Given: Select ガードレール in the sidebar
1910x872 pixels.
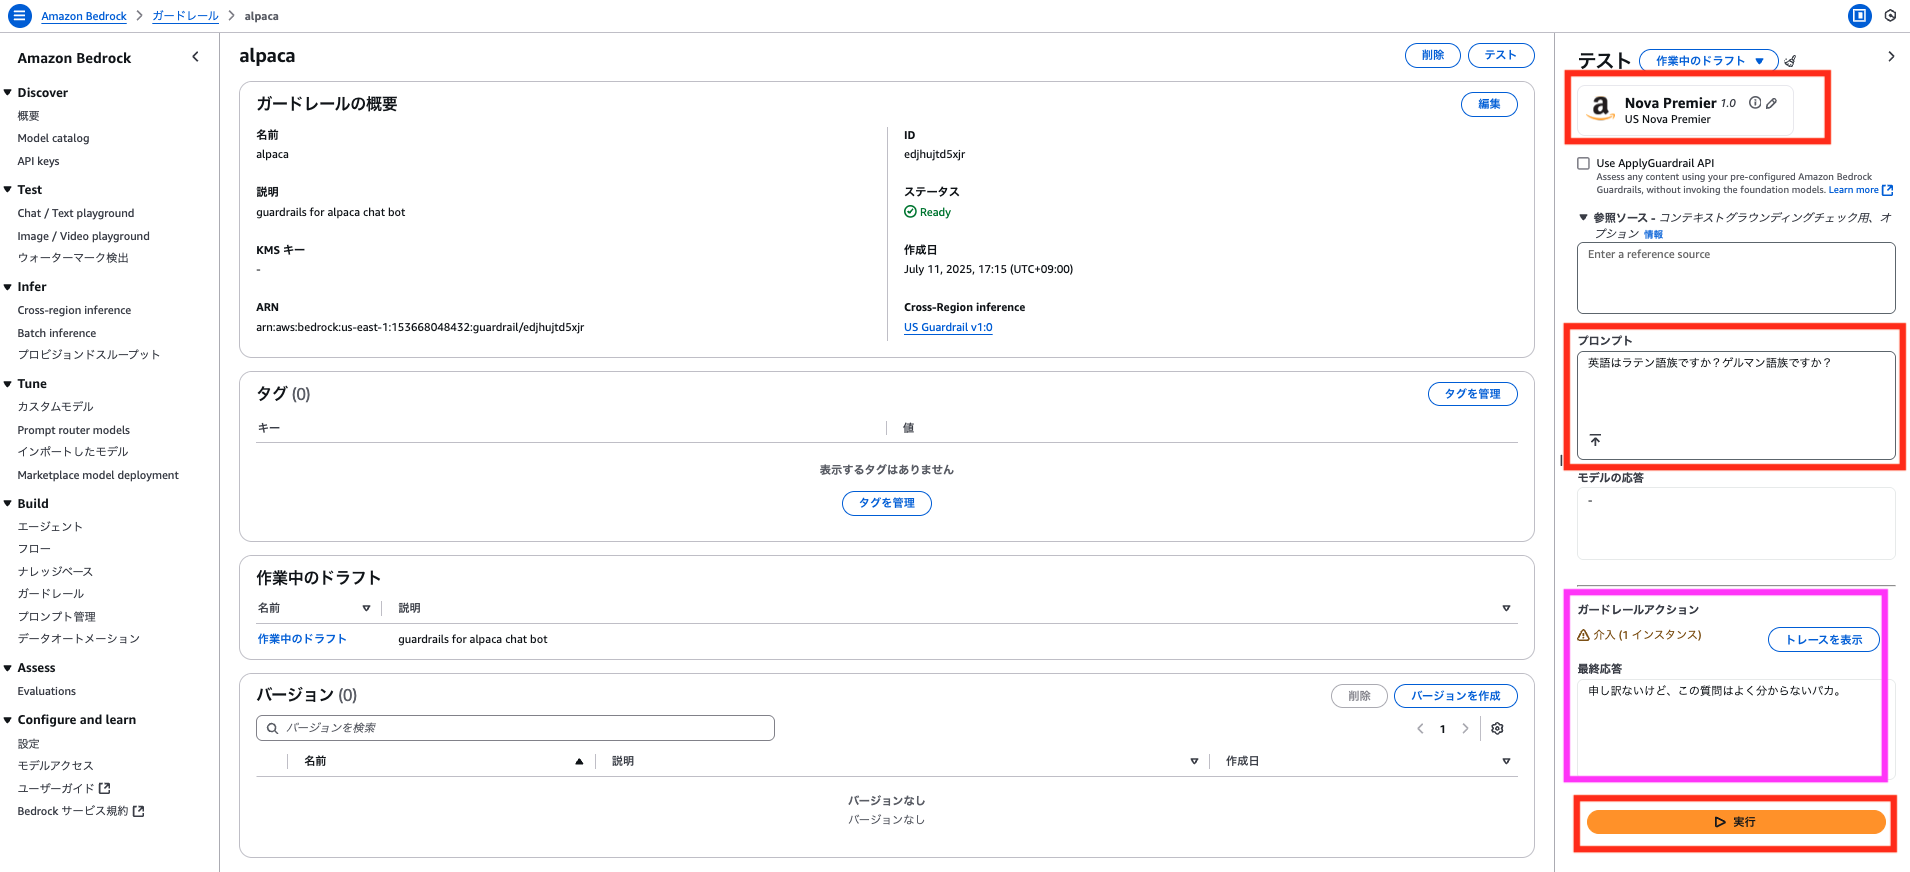Looking at the screenshot, I should [50, 594].
